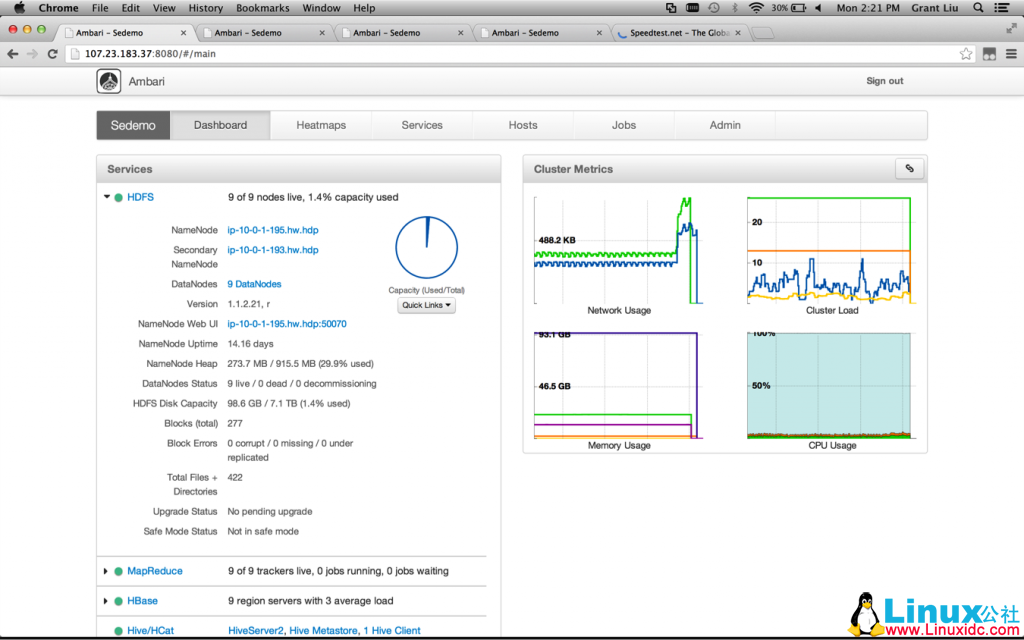Click the Spotlight search icon
This screenshot has height=640, width=1024.
click(977, 7)
